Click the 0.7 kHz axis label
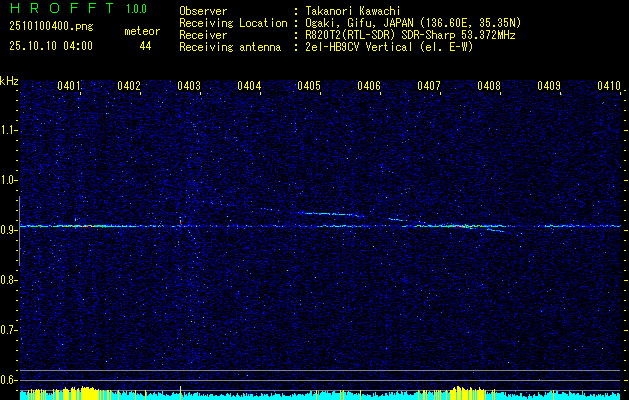The width and height of the screenshot is (629, 400). 8,330
